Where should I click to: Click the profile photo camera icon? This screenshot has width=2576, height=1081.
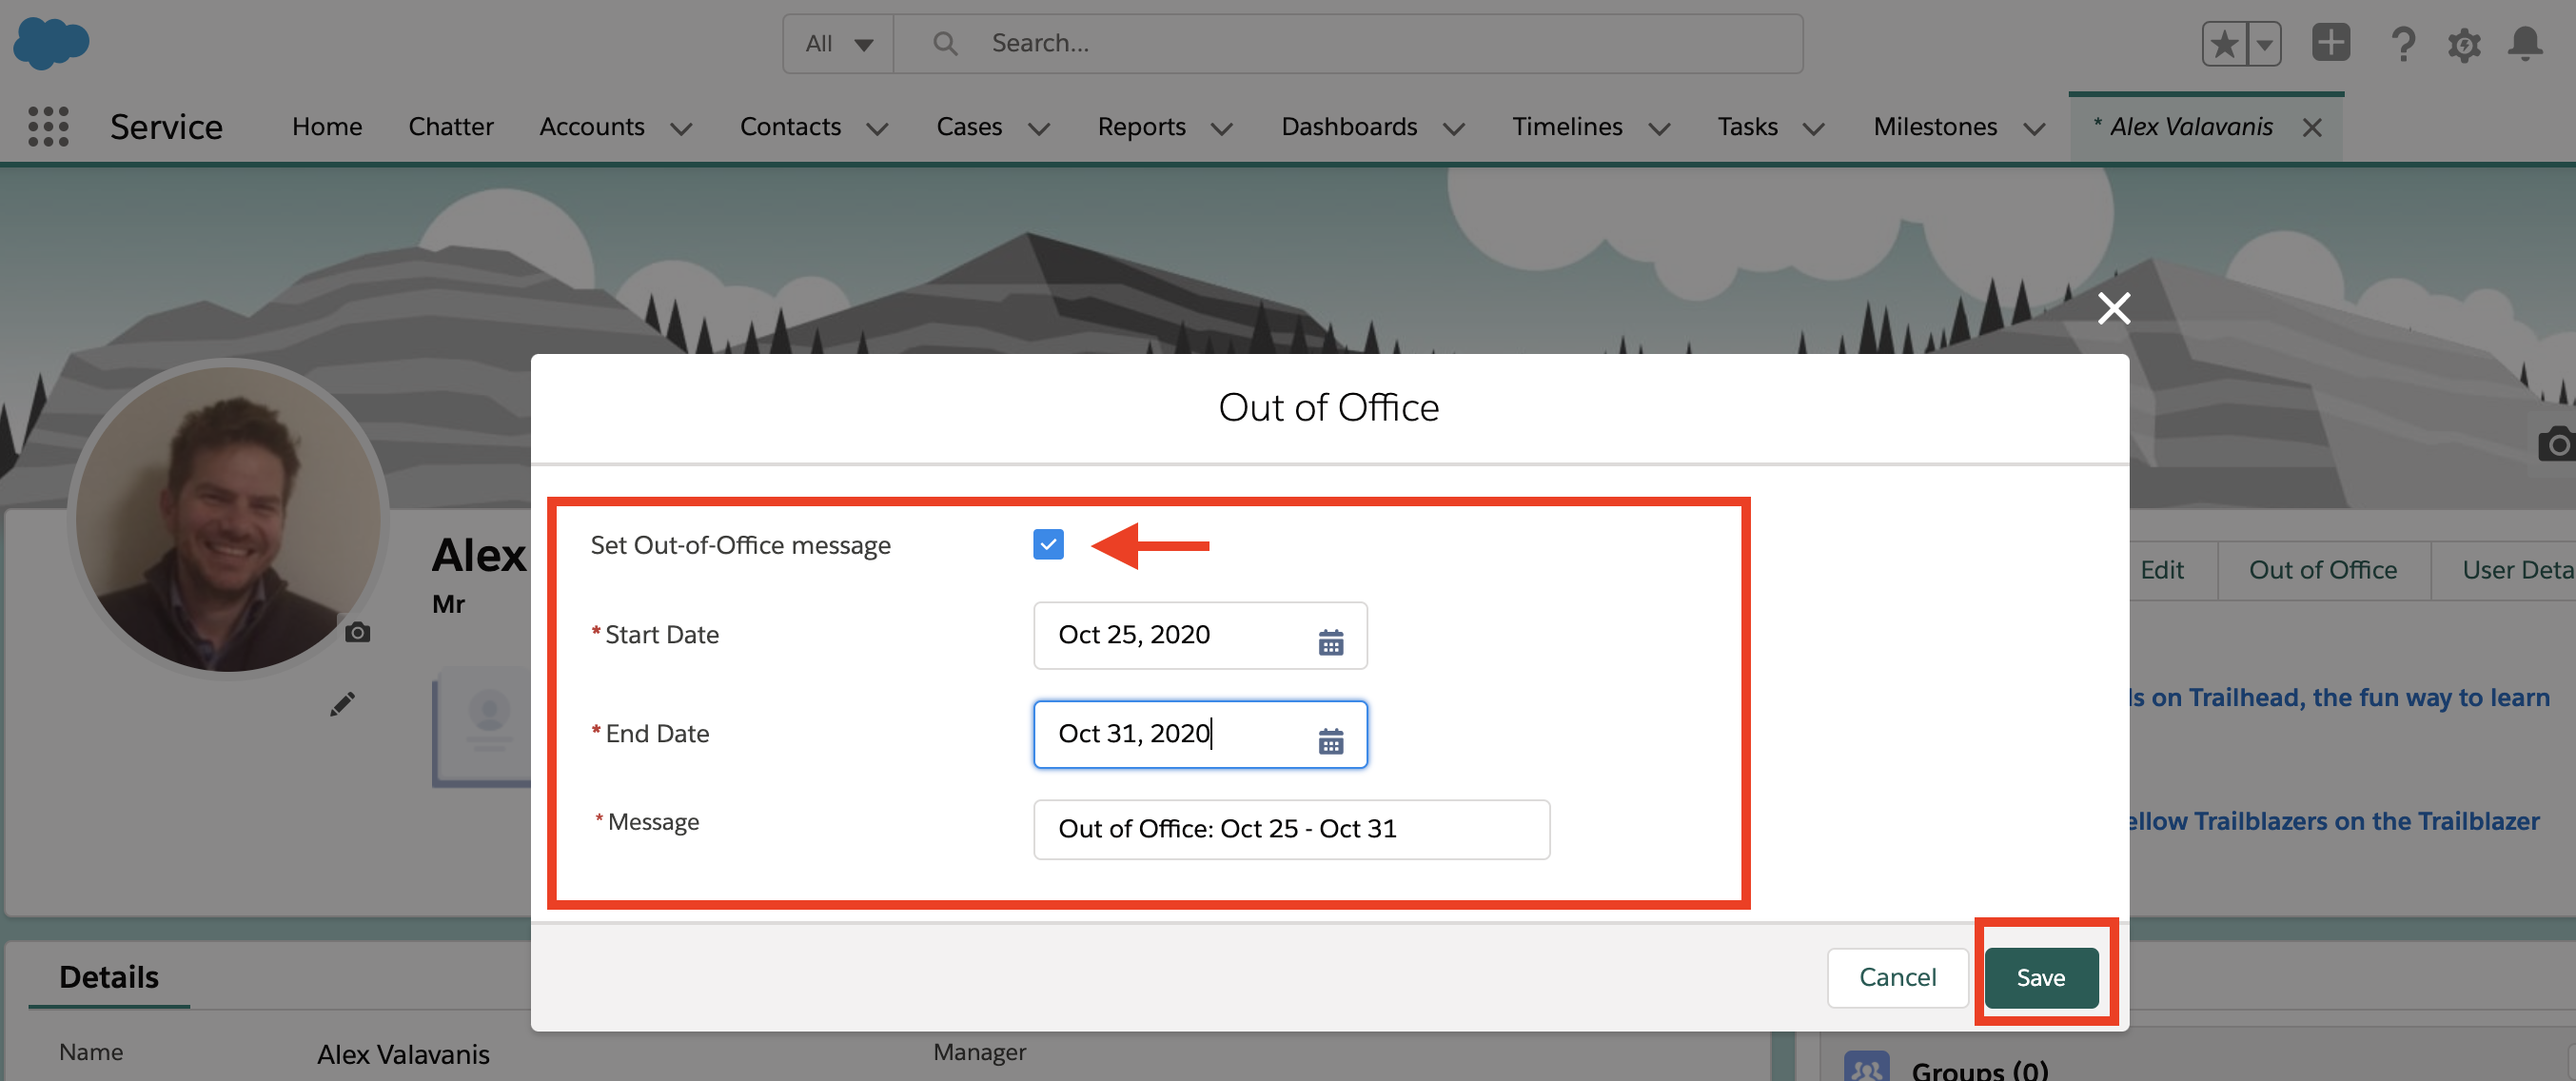(x=357, y=632)
